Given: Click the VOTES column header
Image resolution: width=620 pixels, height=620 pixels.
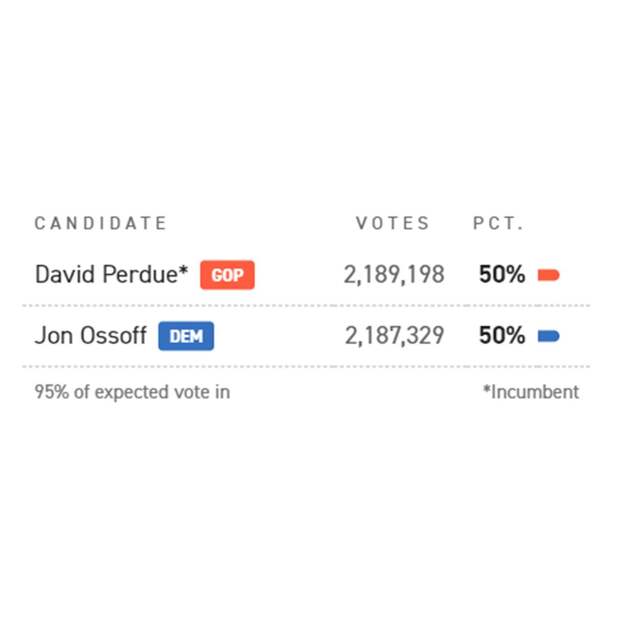Looking at the screenshot, I should pos(392,223).
